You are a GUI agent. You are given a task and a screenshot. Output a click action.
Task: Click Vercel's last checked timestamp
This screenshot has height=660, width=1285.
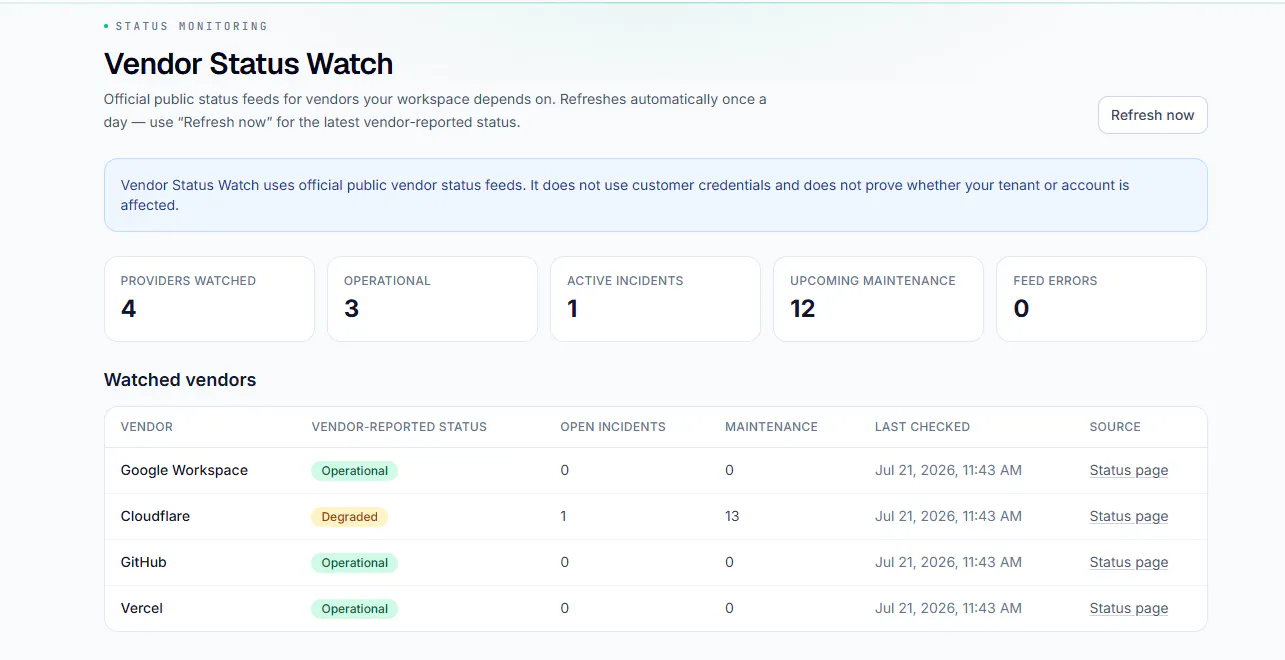[948, 608]
